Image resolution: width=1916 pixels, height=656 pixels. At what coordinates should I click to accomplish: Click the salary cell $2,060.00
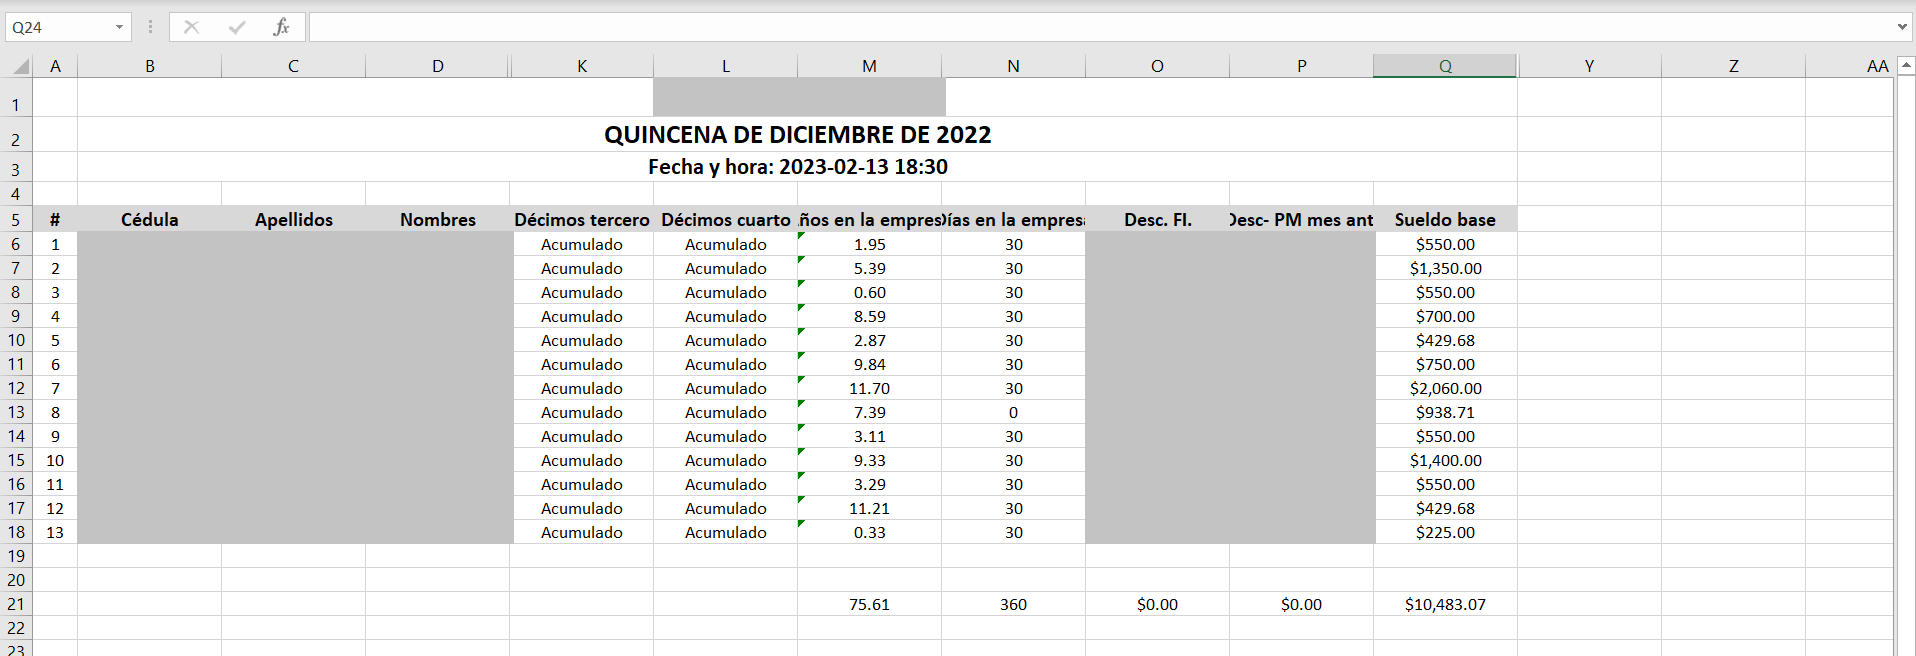1446,388
